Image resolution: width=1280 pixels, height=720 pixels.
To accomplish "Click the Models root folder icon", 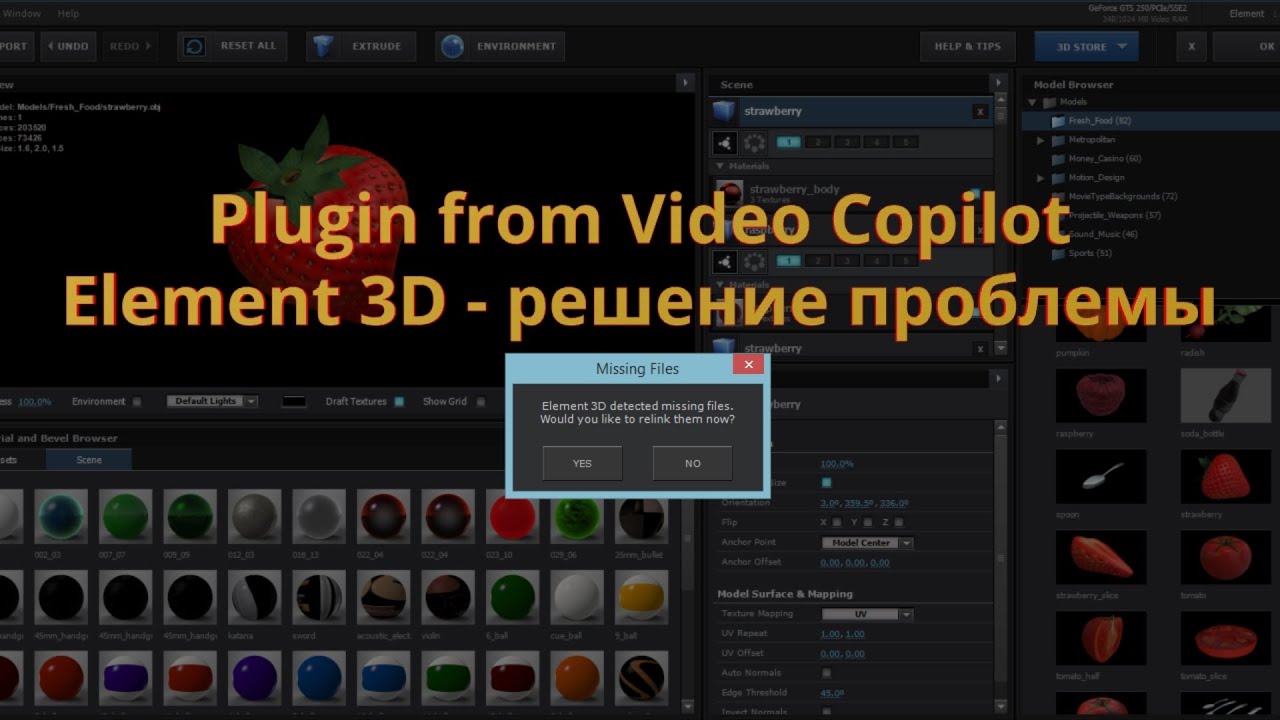I will pos(1049,102).
